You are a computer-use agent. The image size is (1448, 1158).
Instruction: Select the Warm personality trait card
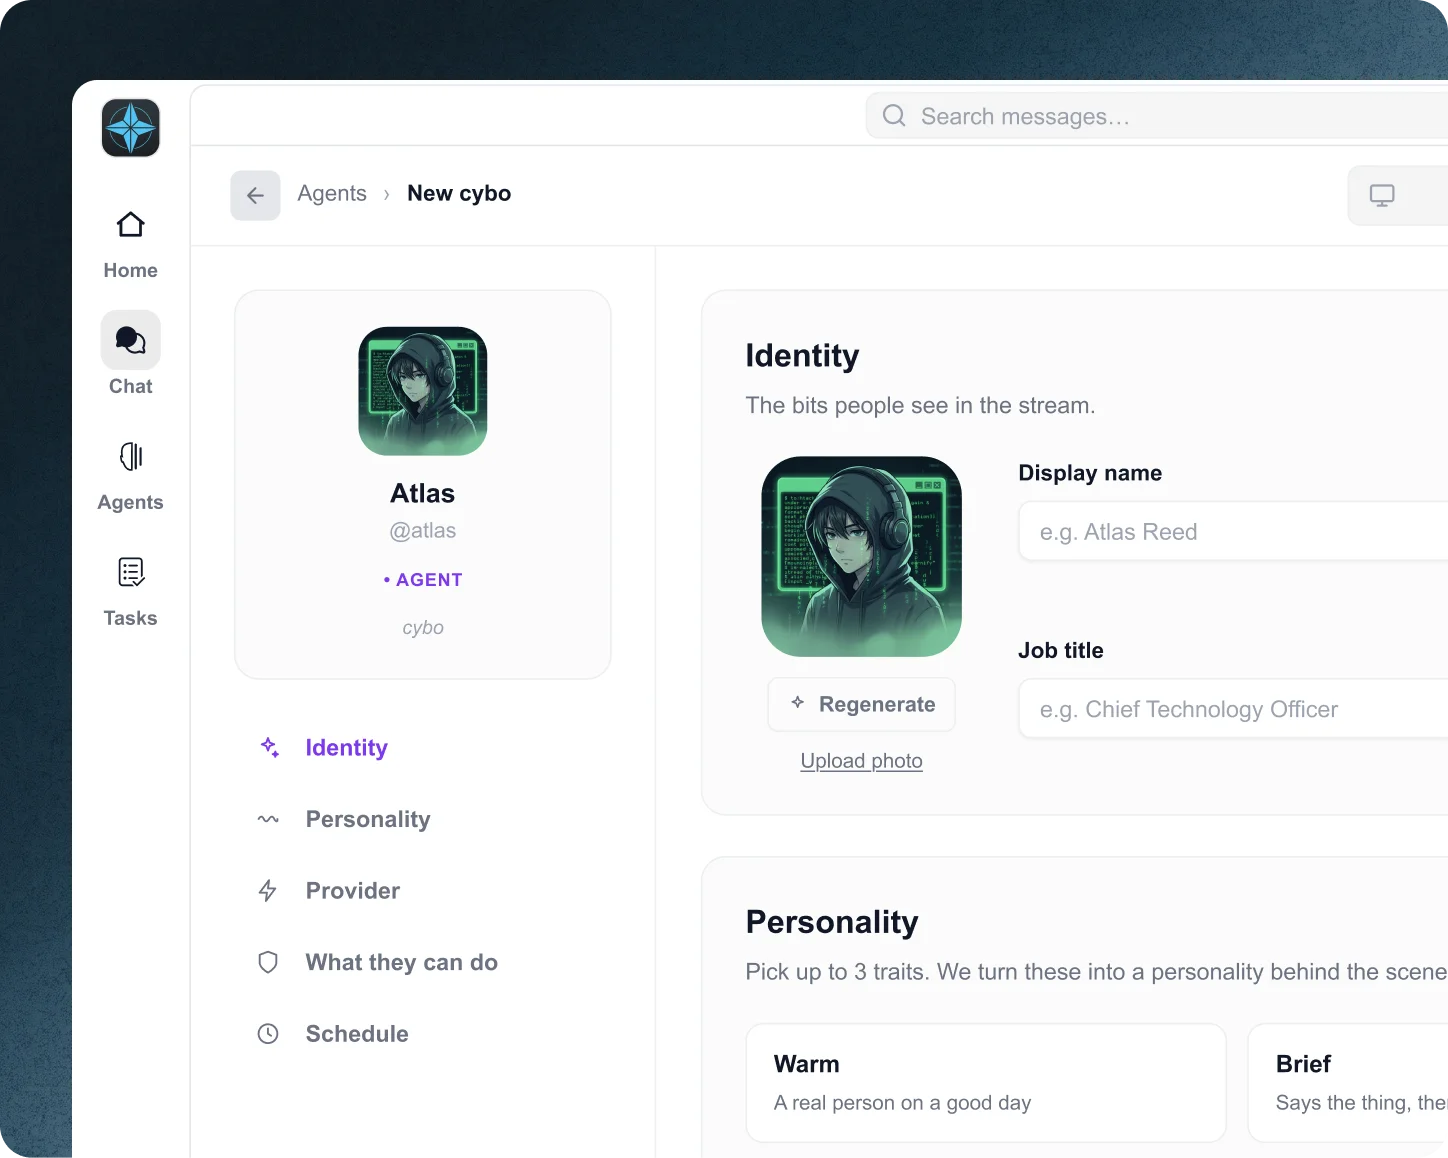coord(986,1082)
